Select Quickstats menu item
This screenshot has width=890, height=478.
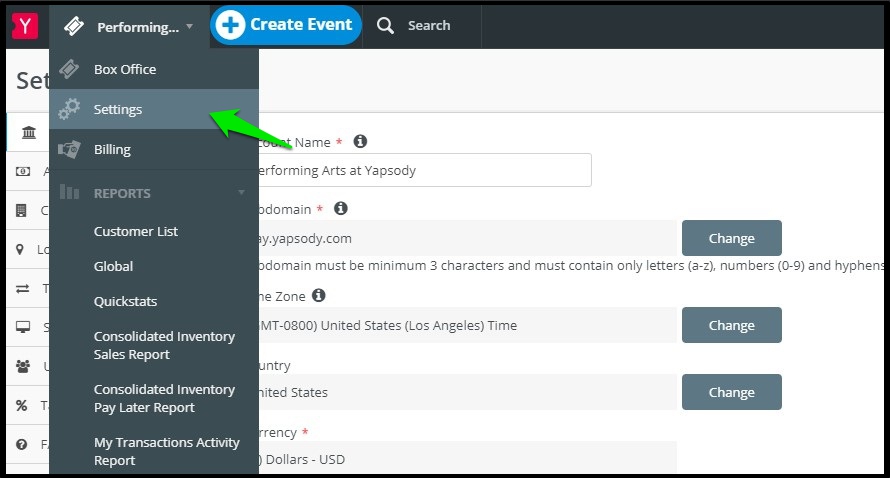click(125, 301)
